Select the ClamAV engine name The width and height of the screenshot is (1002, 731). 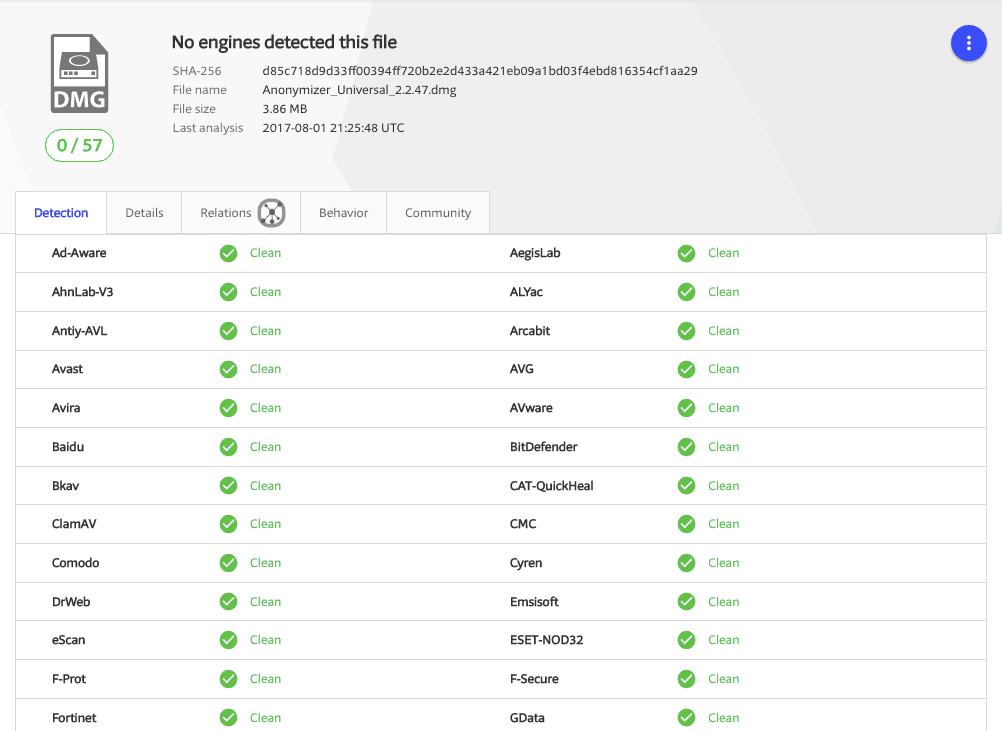[x=74, y=524]
